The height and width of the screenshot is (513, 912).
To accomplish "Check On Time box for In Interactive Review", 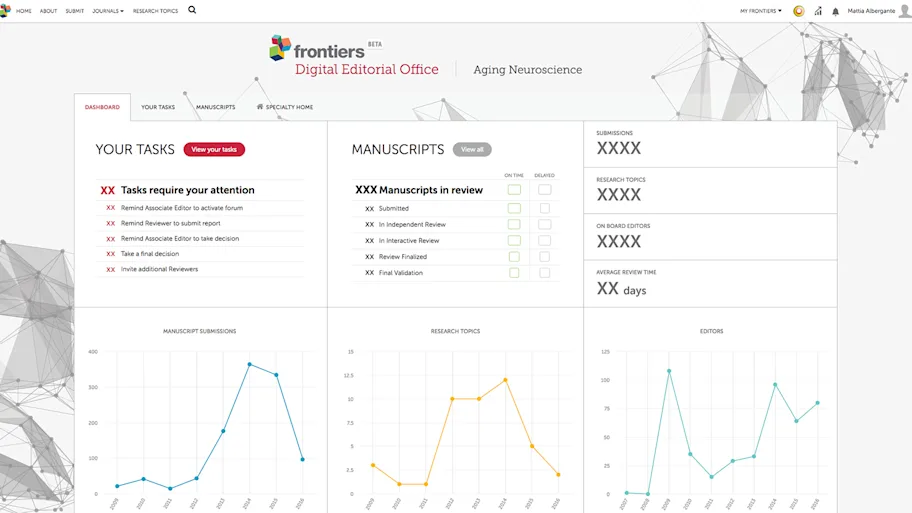I will coord(514,240).
